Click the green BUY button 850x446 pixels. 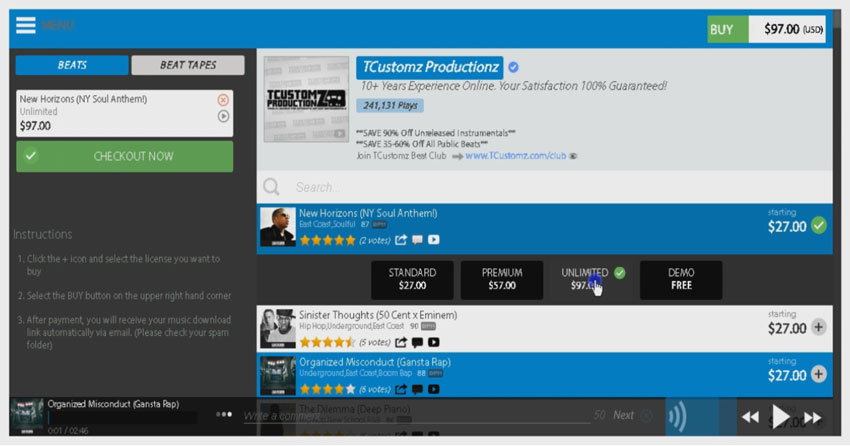(727, 29)
